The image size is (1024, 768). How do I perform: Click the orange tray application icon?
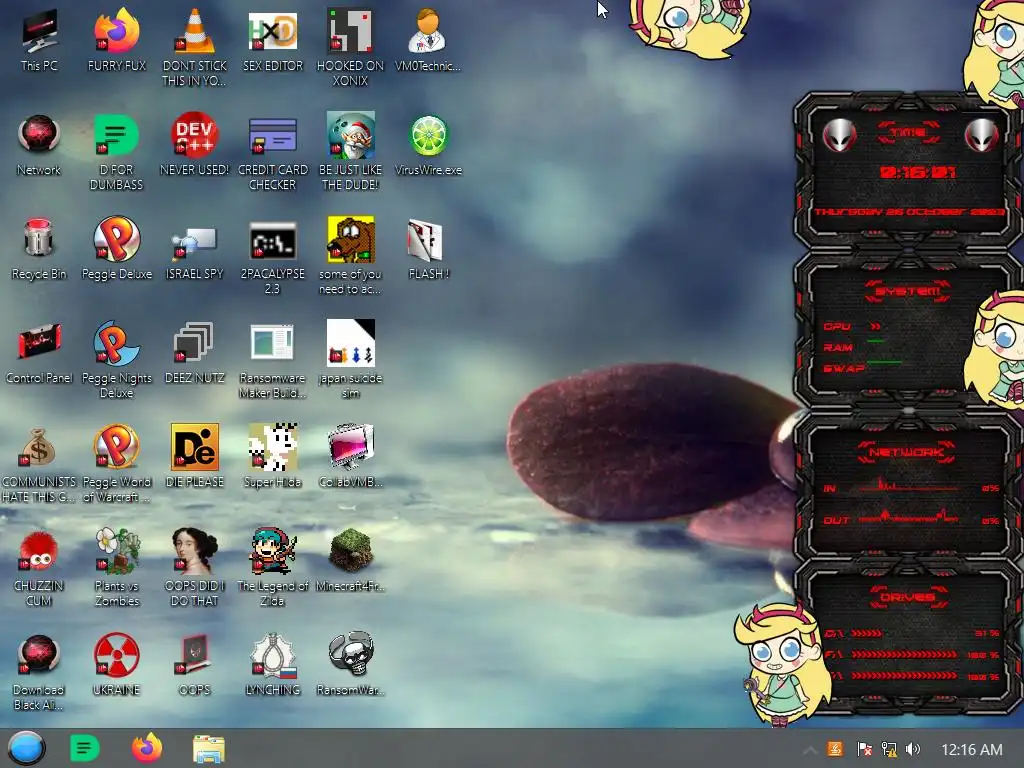pyautogui.click(x=835, y=749)
